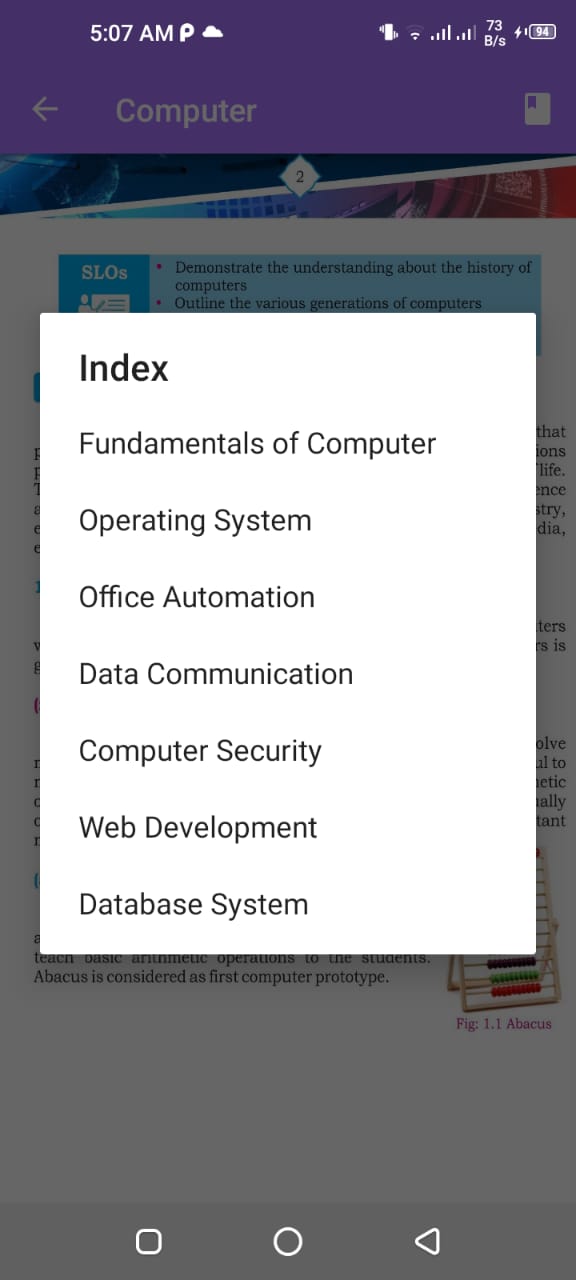
Task: Click the Index dialog heading
Action: 124,368
